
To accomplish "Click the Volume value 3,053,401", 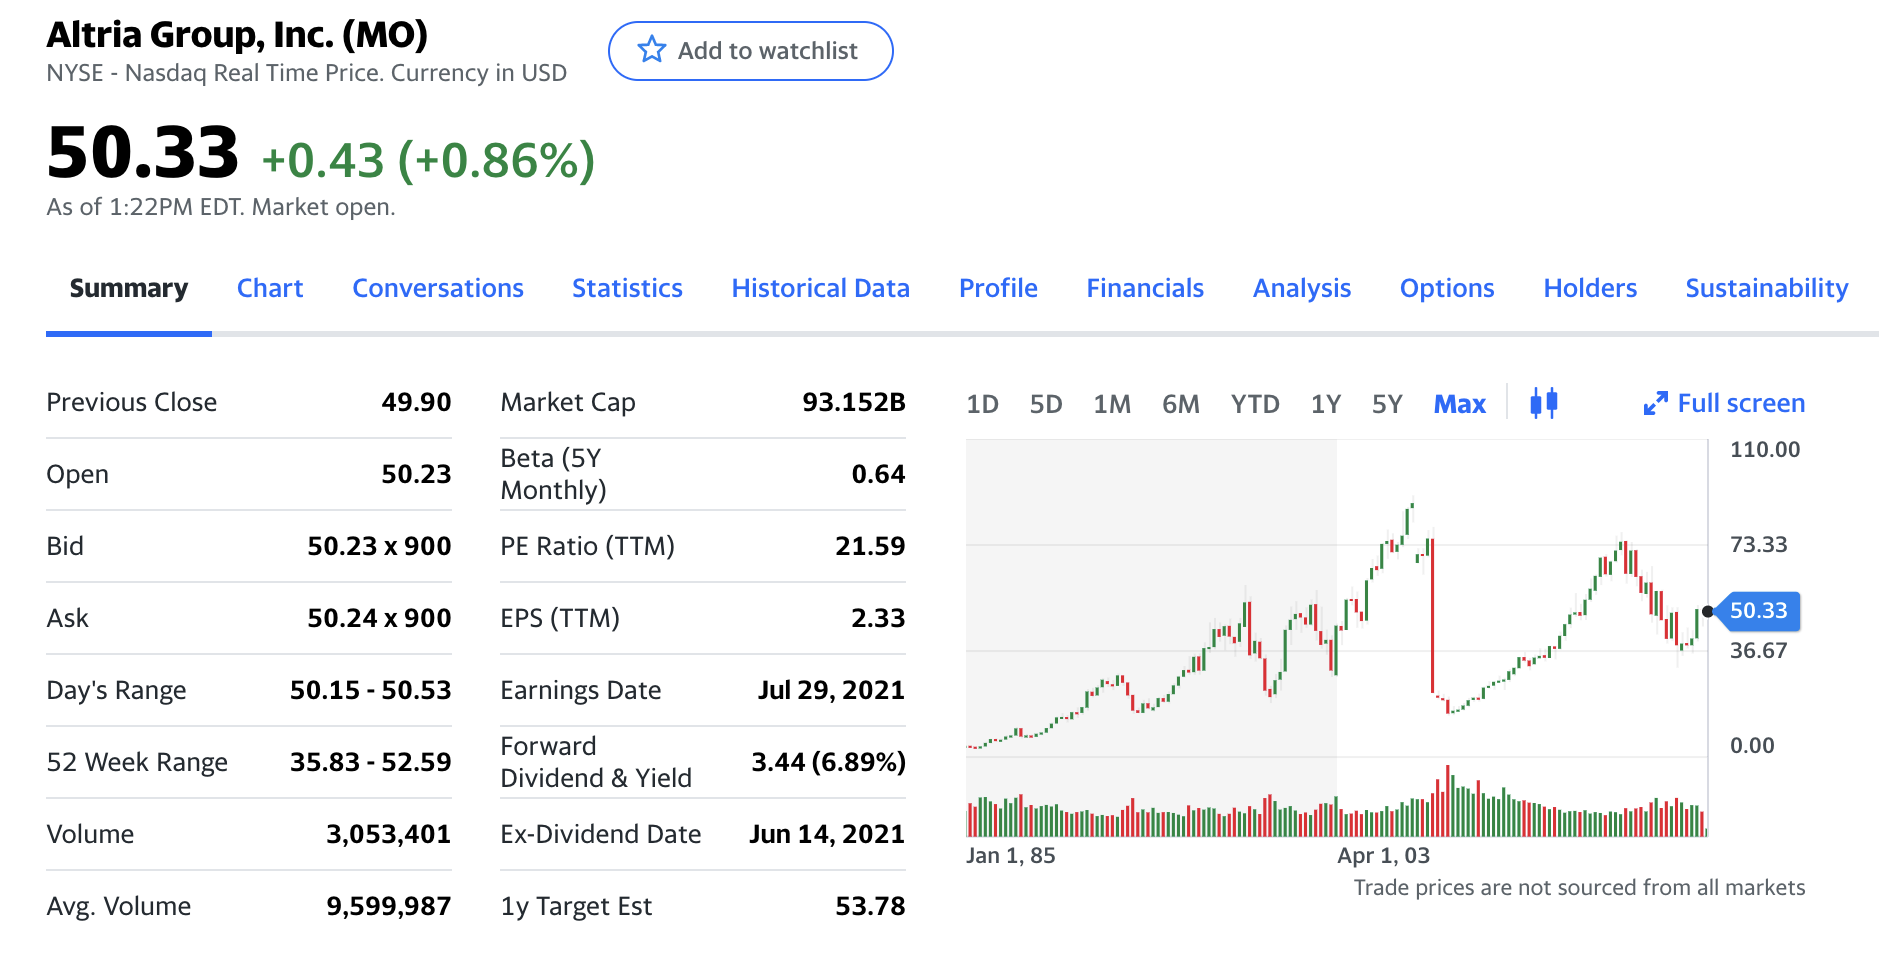I will pyautogui.click(x=388, y=834).
